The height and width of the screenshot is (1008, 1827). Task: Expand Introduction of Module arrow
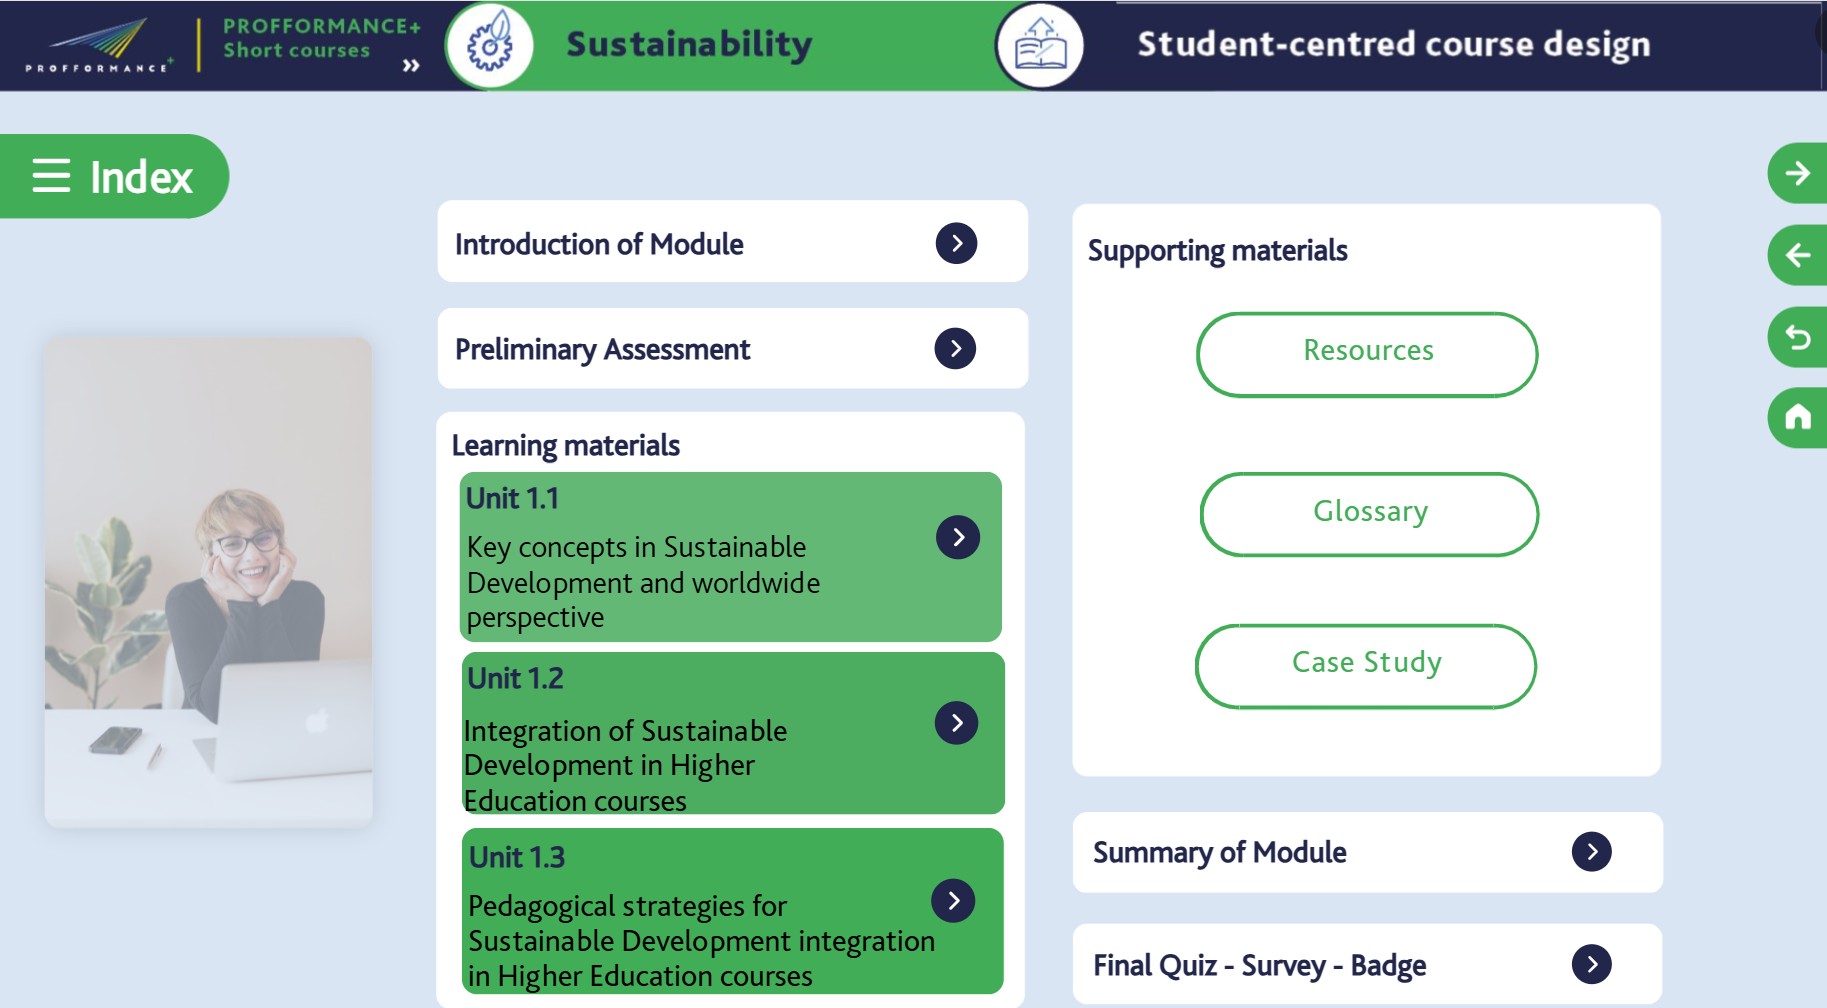pyautogui.click(x=956, y=243)
